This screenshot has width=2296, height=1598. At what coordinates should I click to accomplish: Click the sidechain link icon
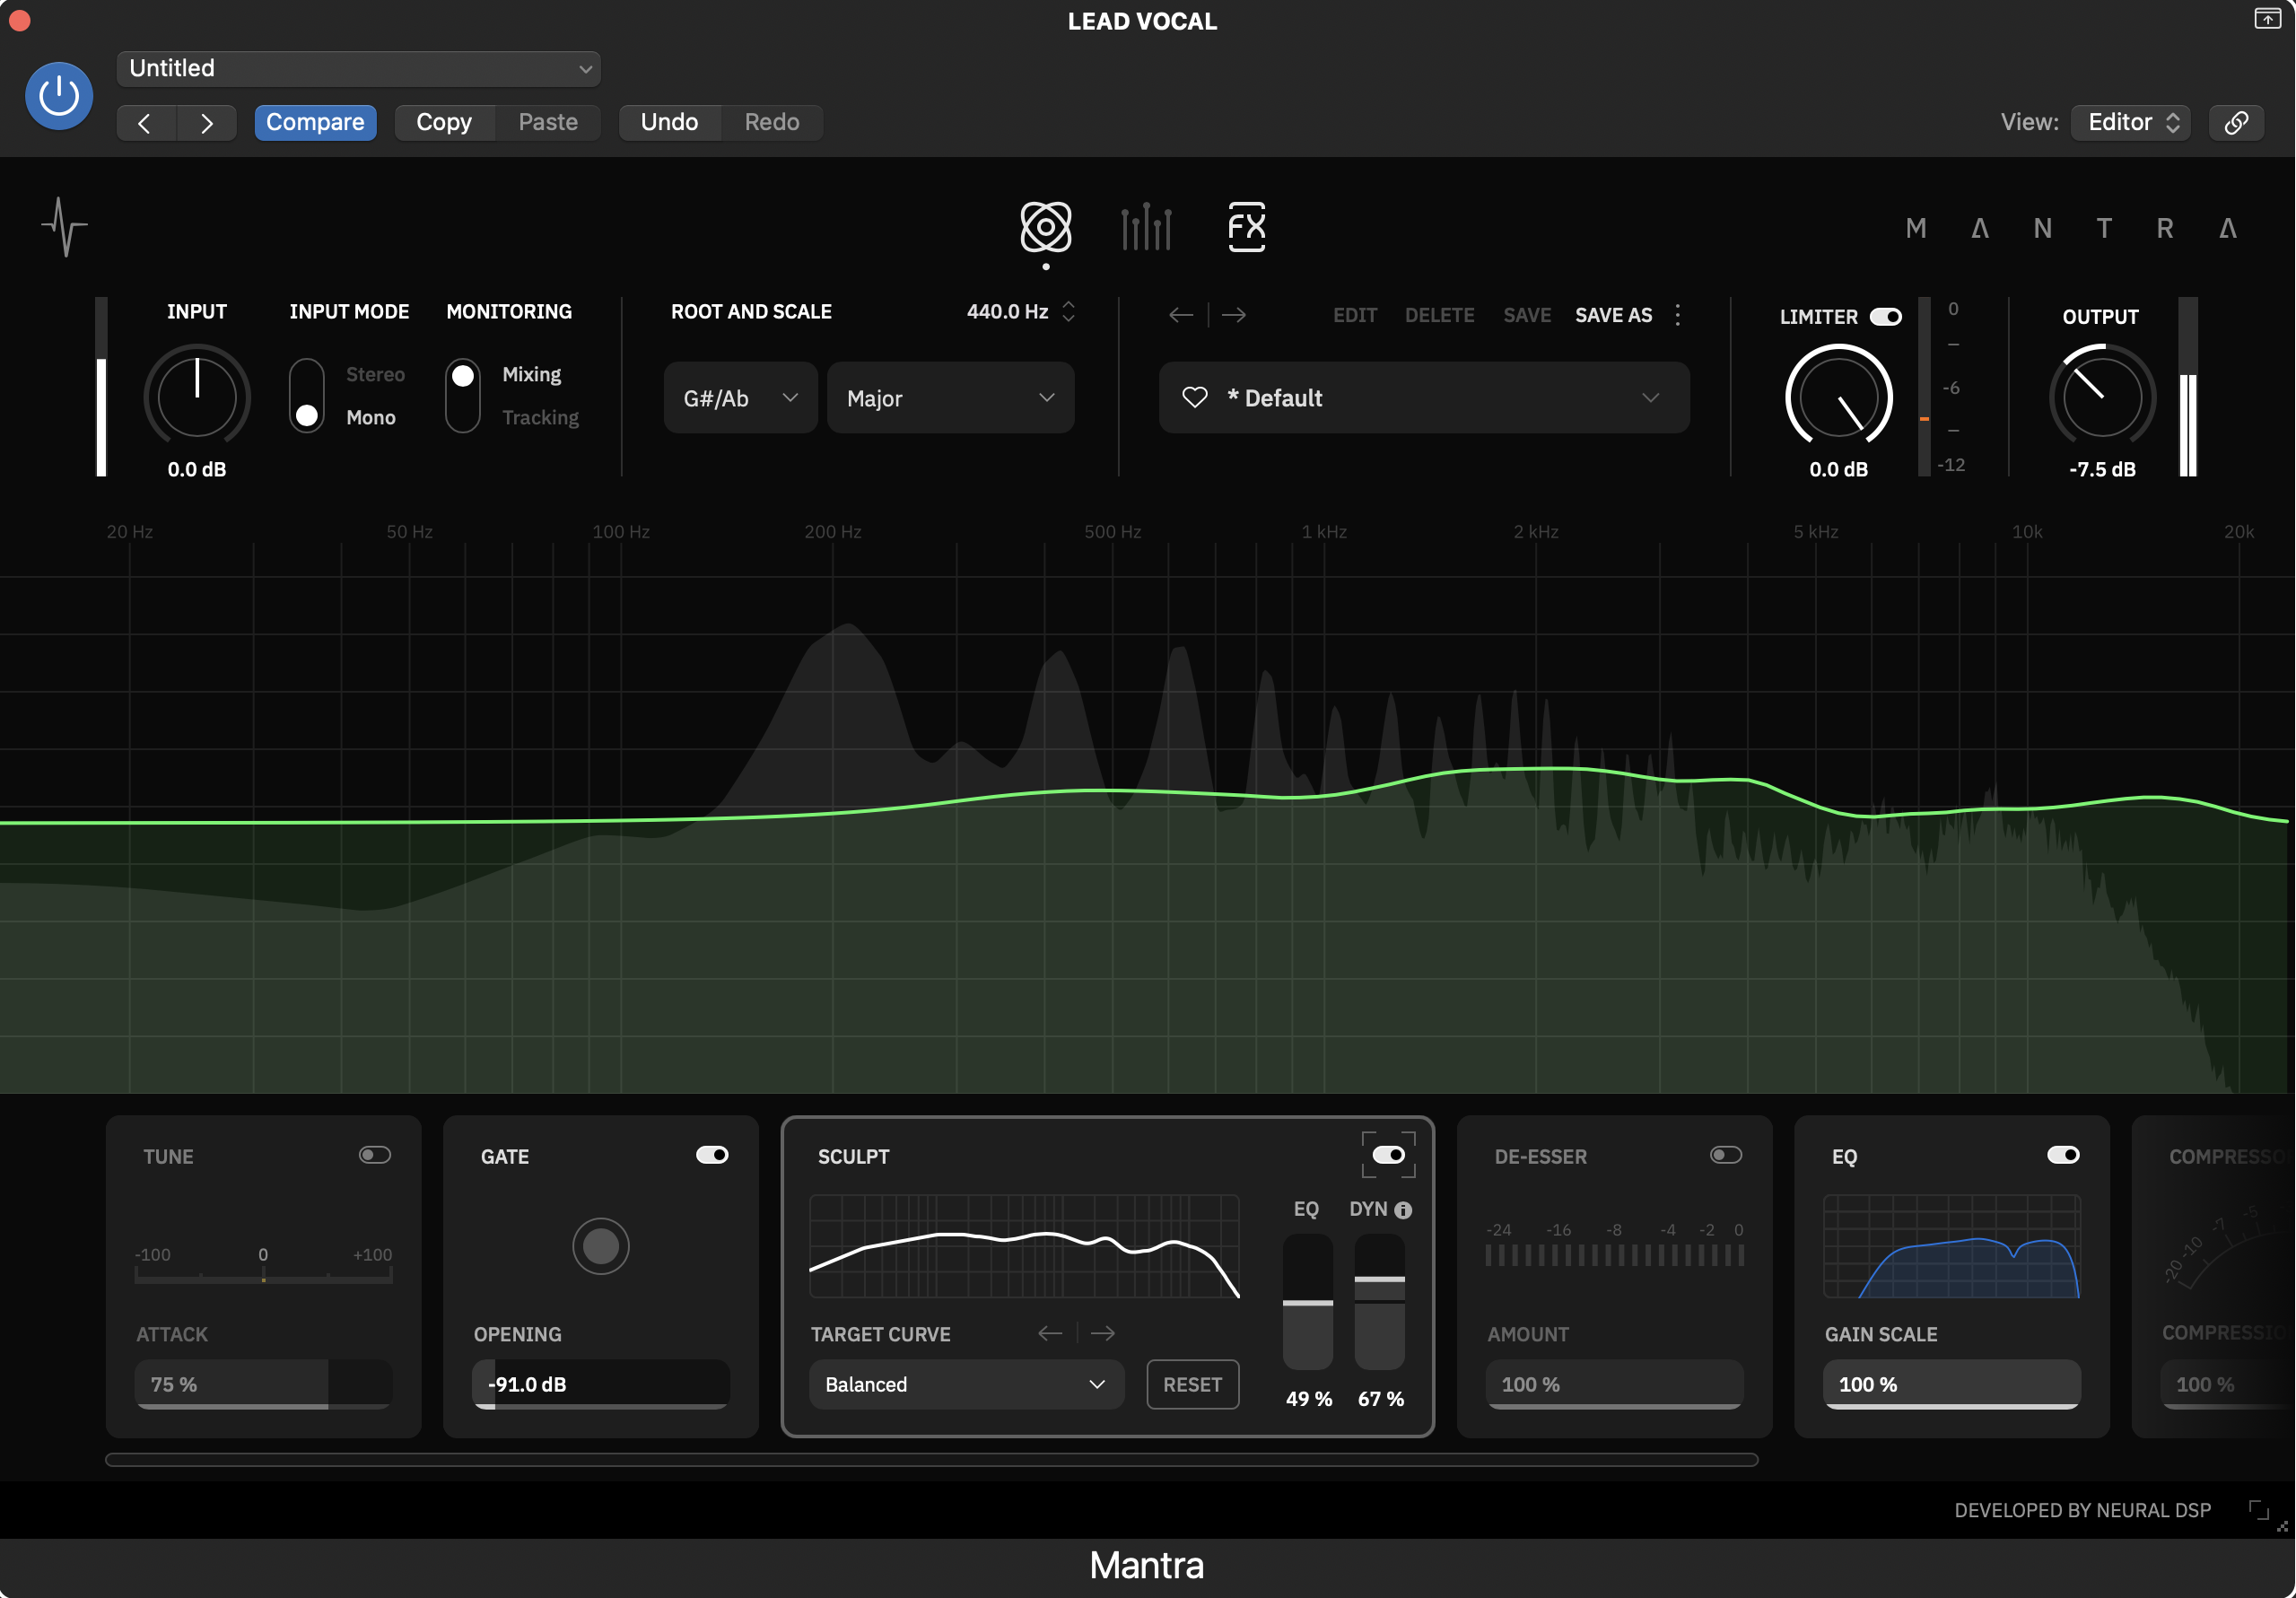pos(2236,122)
